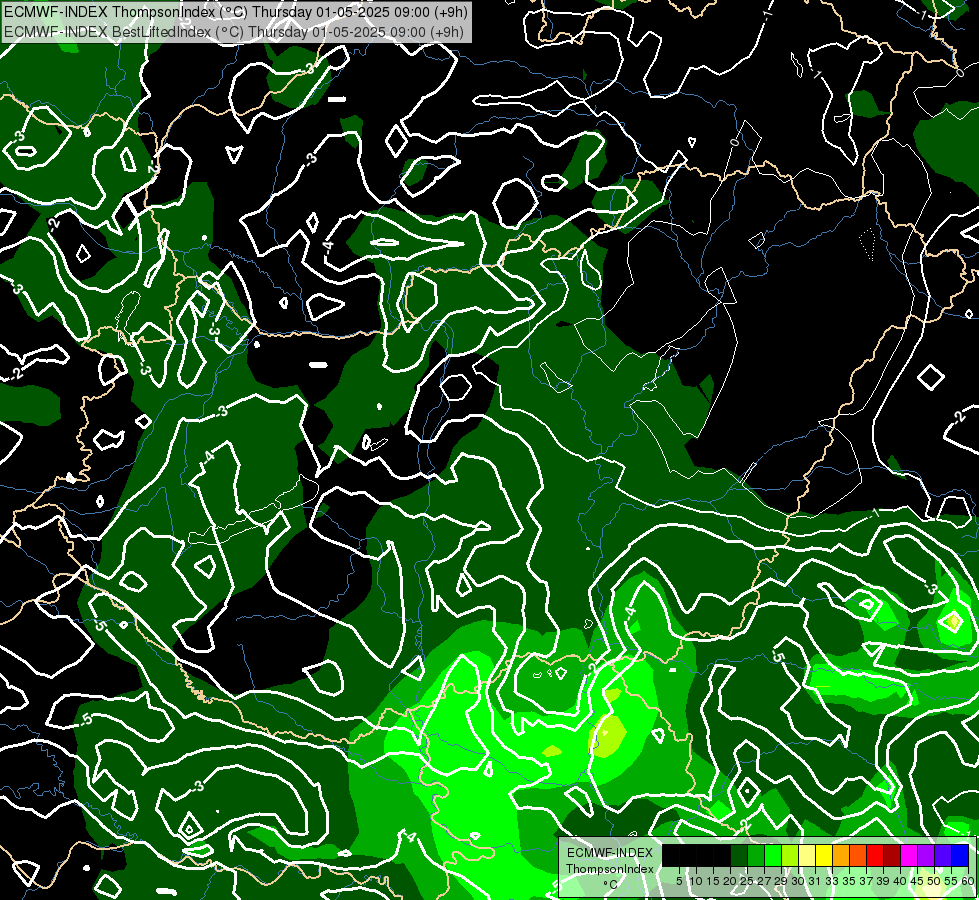Click legend scale value 55
The image size is (979, 900).
[x=951, y=881]
